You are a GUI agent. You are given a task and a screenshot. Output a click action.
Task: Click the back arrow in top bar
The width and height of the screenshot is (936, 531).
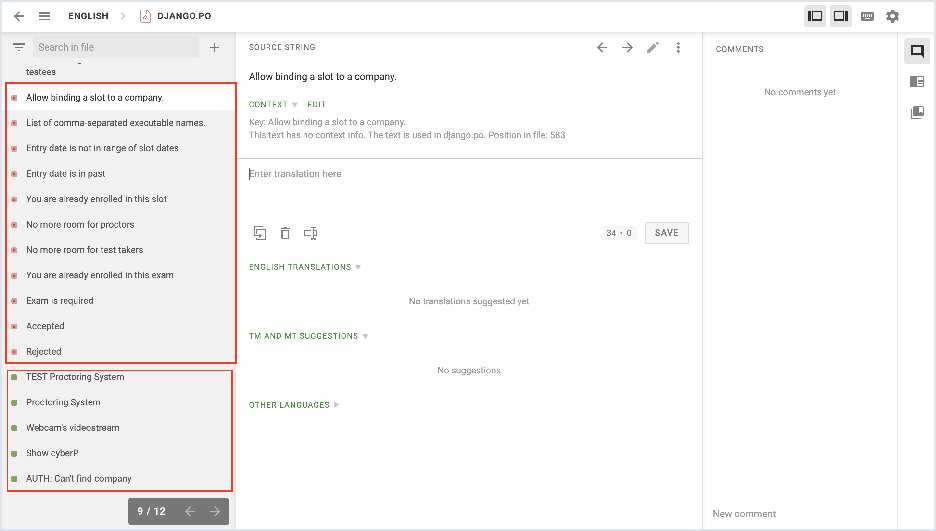[x=19, y=16]
